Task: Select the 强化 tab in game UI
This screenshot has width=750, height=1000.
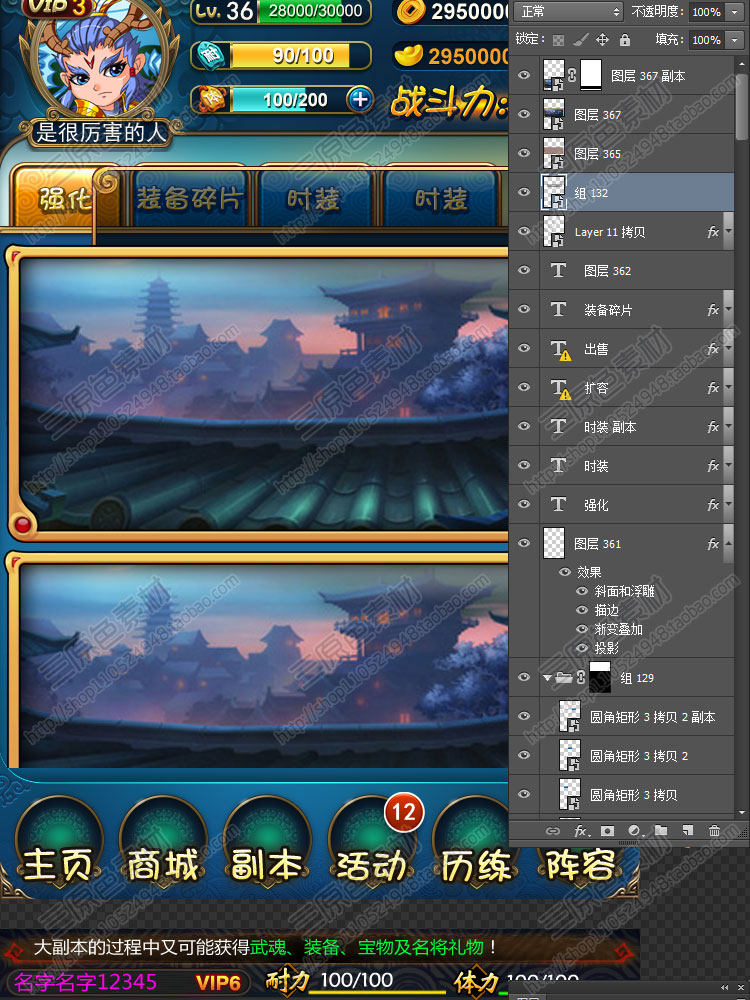Action: tap(64, 198)
